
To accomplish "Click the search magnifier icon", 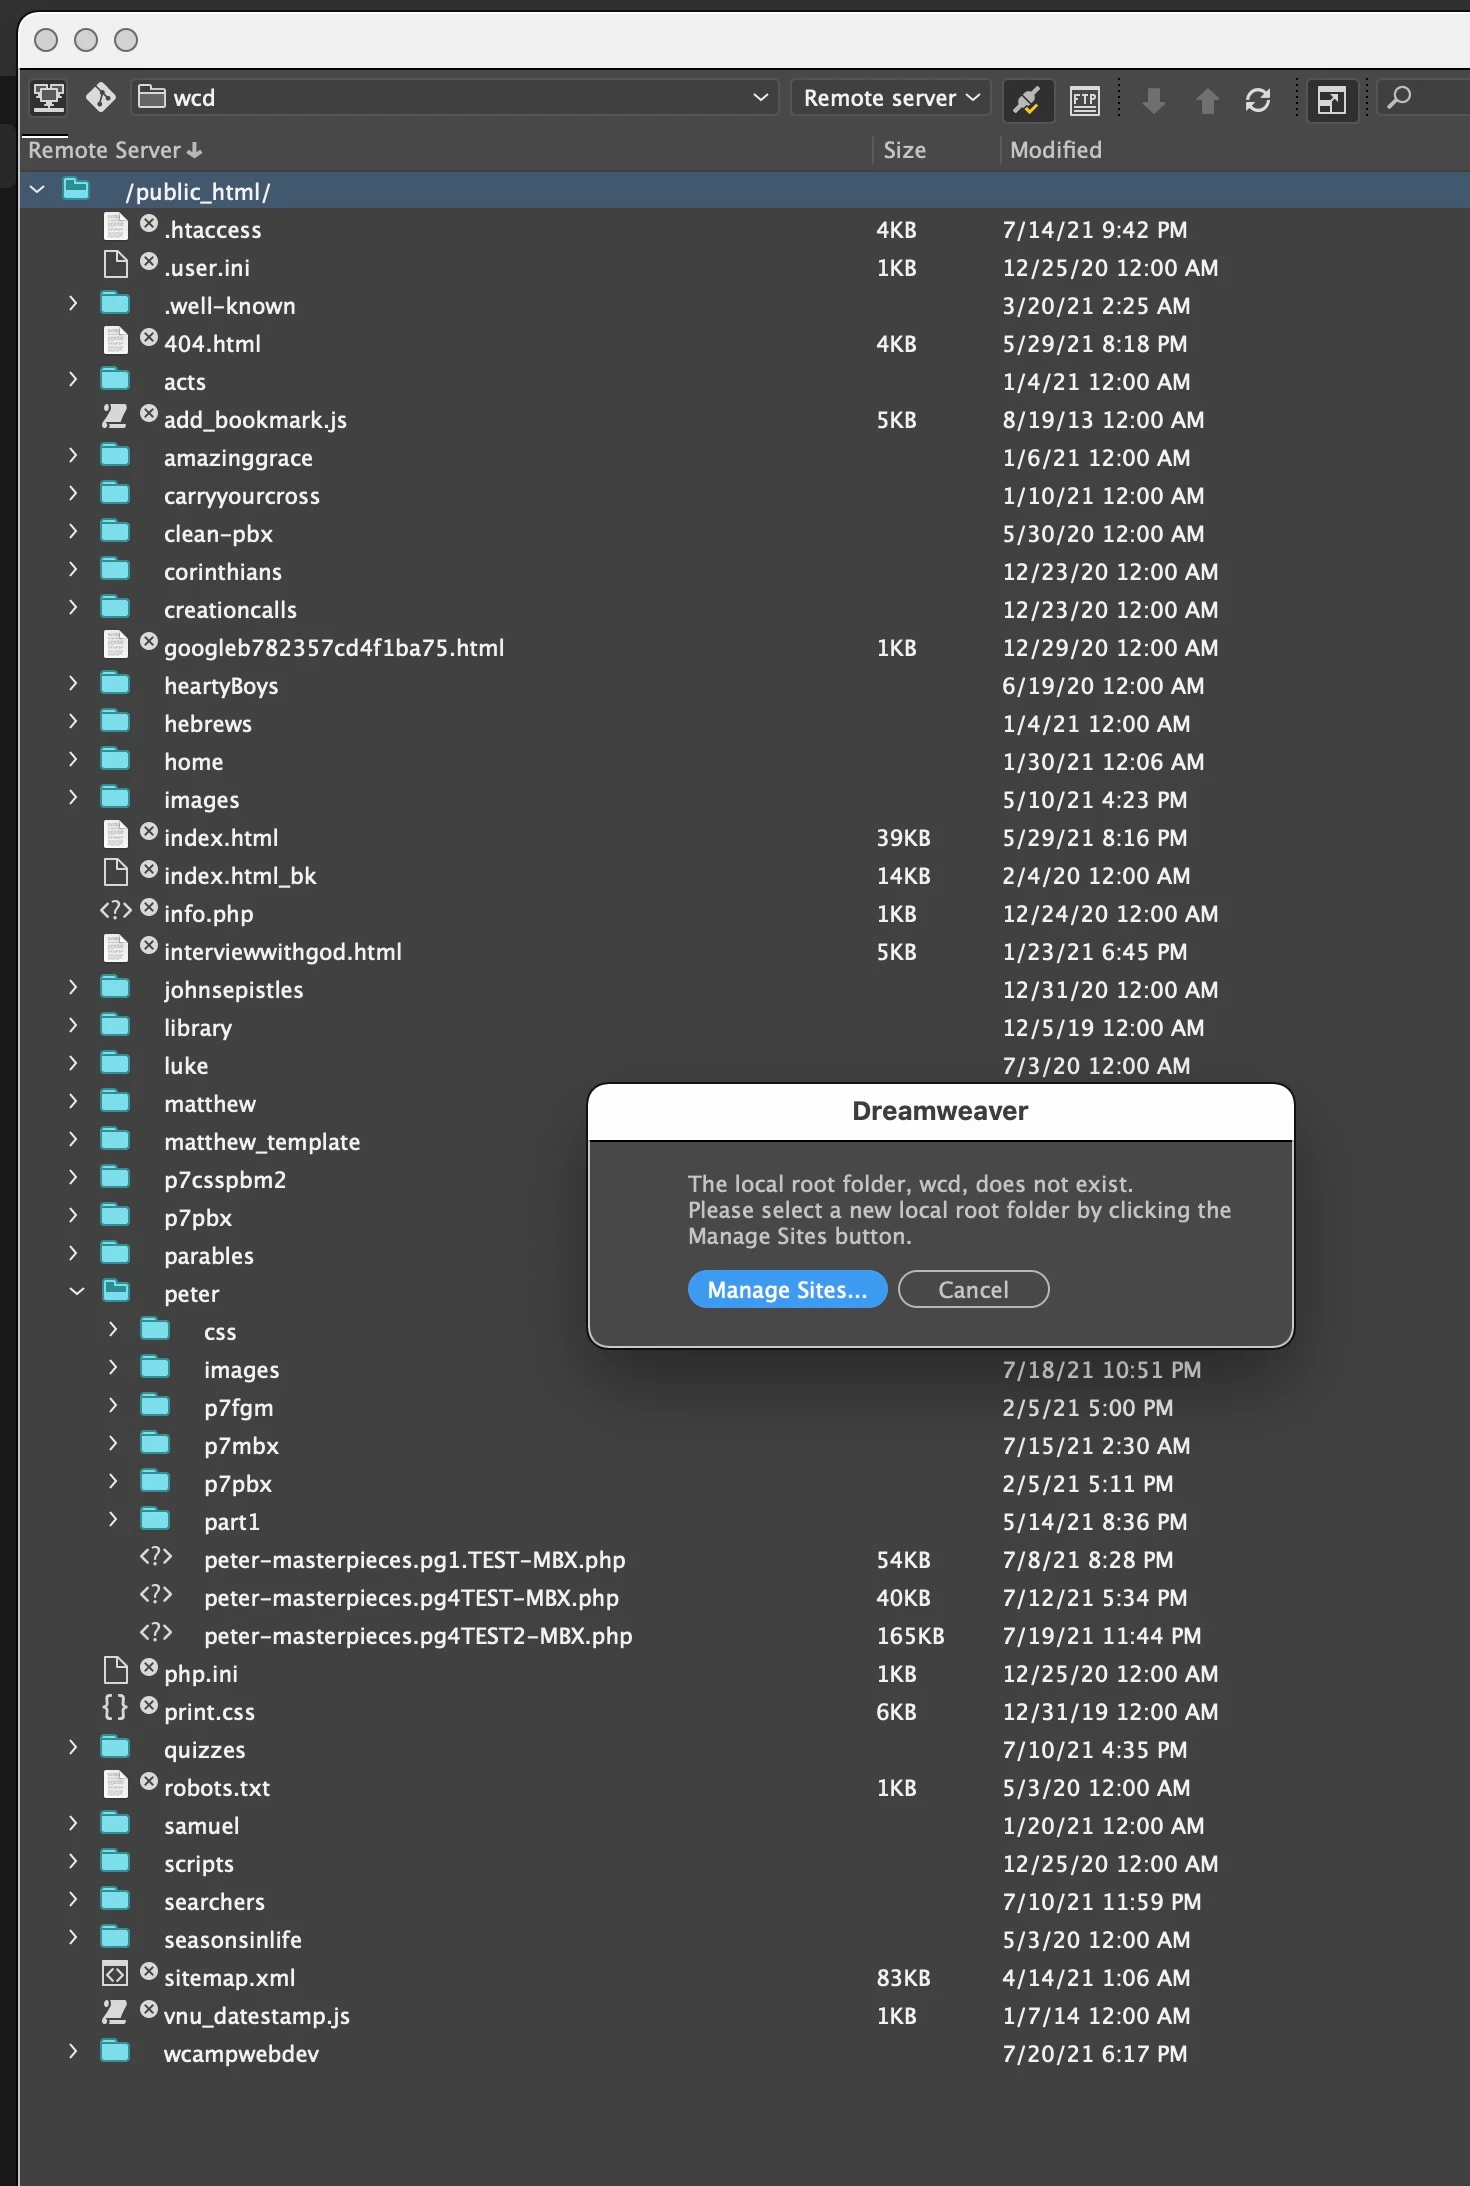I will point(1400,98).
